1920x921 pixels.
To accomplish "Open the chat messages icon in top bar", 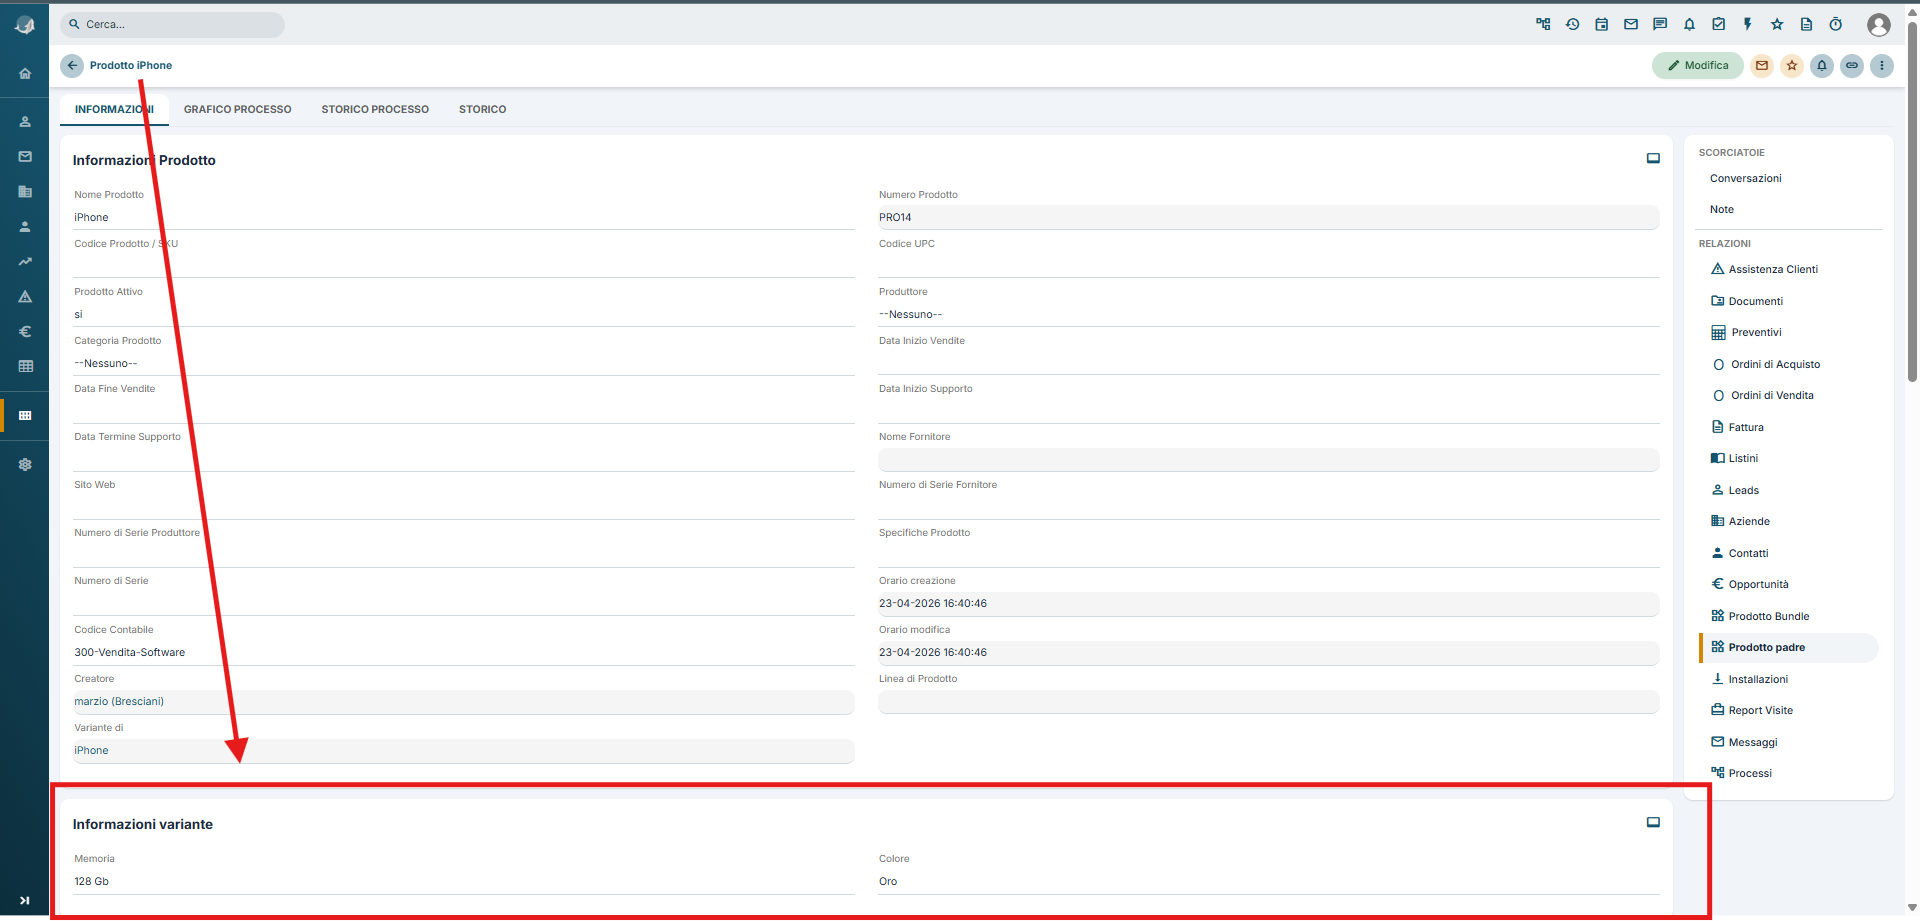I will [x=1660, y=24].
